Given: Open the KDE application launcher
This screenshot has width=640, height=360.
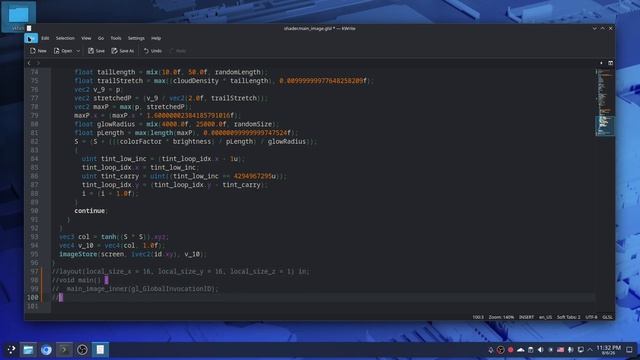Looking at the screenshot, I should 11,350.
